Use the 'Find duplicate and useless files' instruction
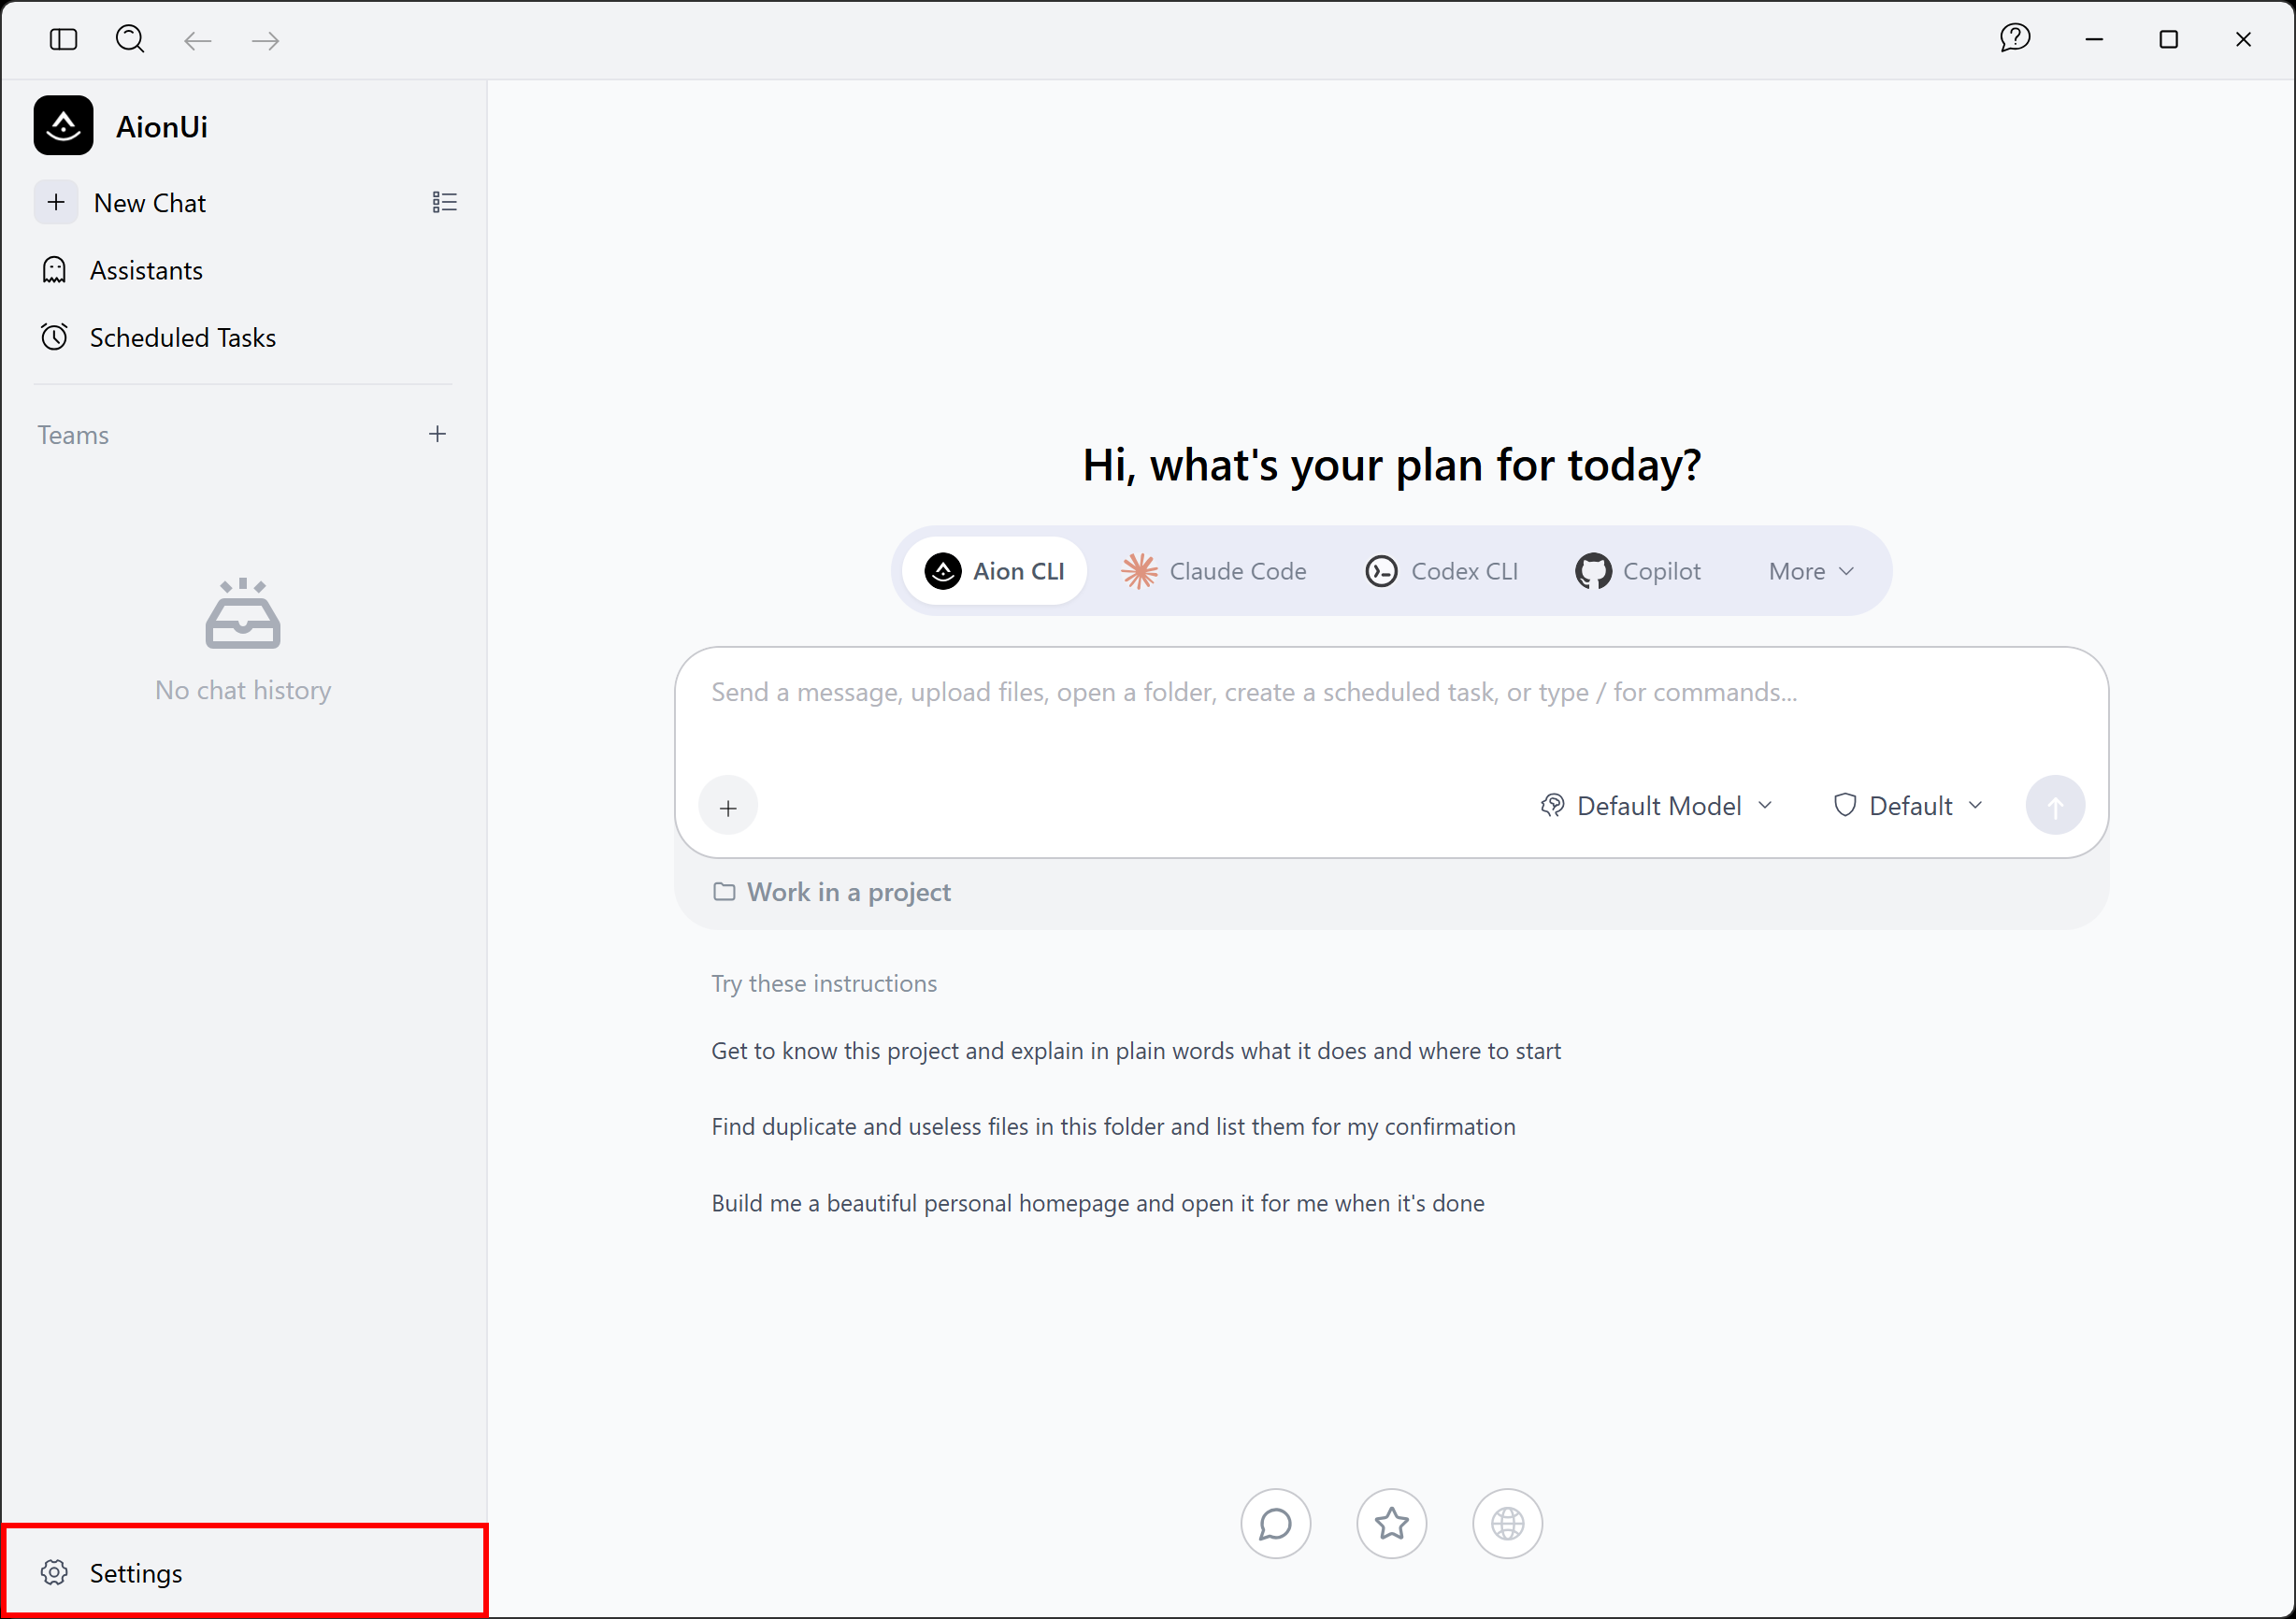2296x1619 pixels. pyautogui.click(x=1113, y=1127)
